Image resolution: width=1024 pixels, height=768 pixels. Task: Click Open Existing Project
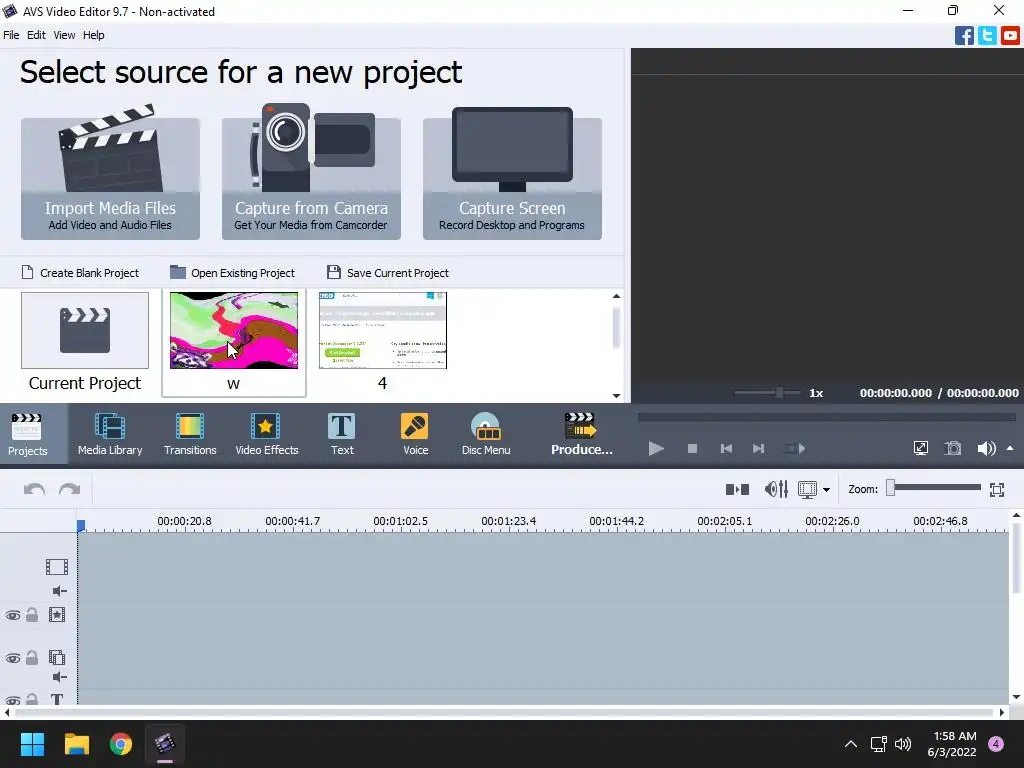232,273
